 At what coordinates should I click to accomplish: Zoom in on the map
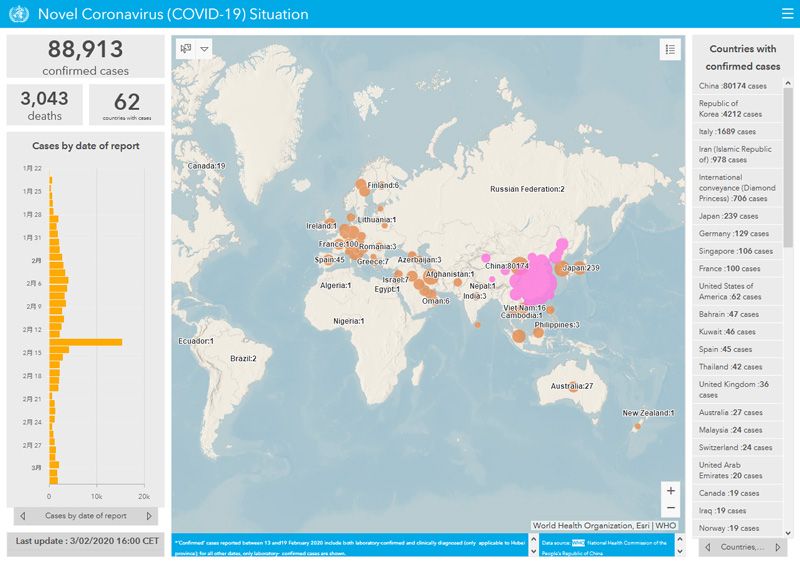pyautogui.click(x=670, y=490)
